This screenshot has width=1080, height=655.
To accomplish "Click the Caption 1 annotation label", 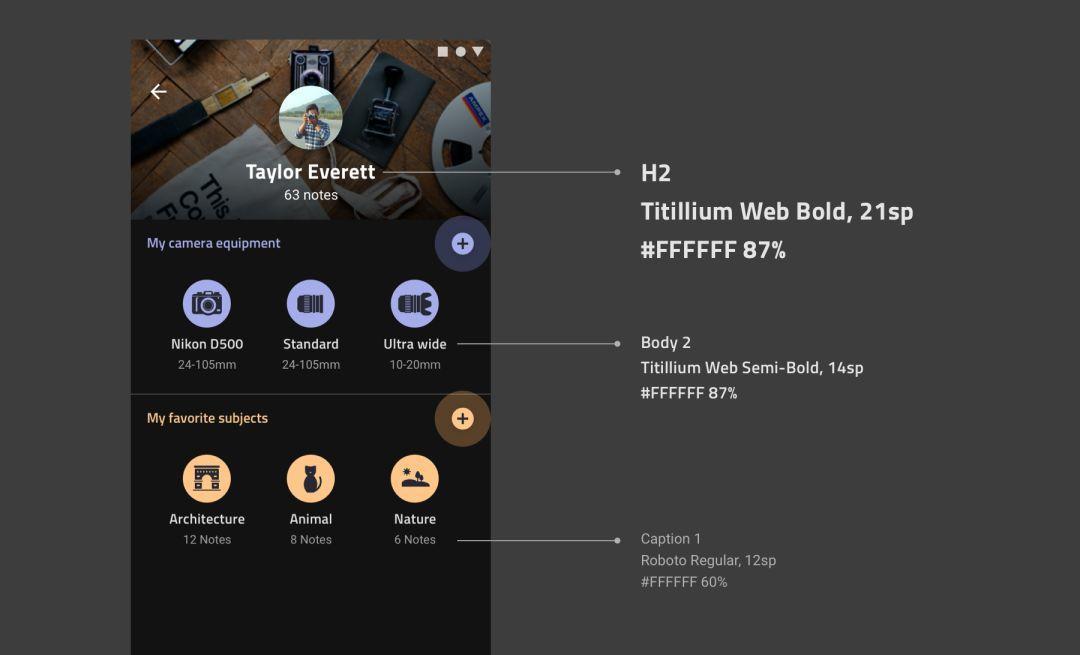I will (670, 539).
